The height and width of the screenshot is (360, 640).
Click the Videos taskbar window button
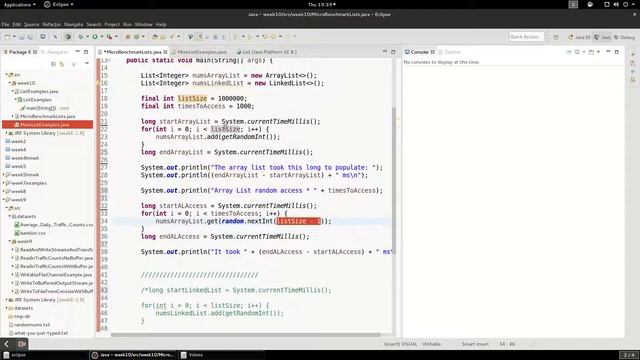pos(220,355)
